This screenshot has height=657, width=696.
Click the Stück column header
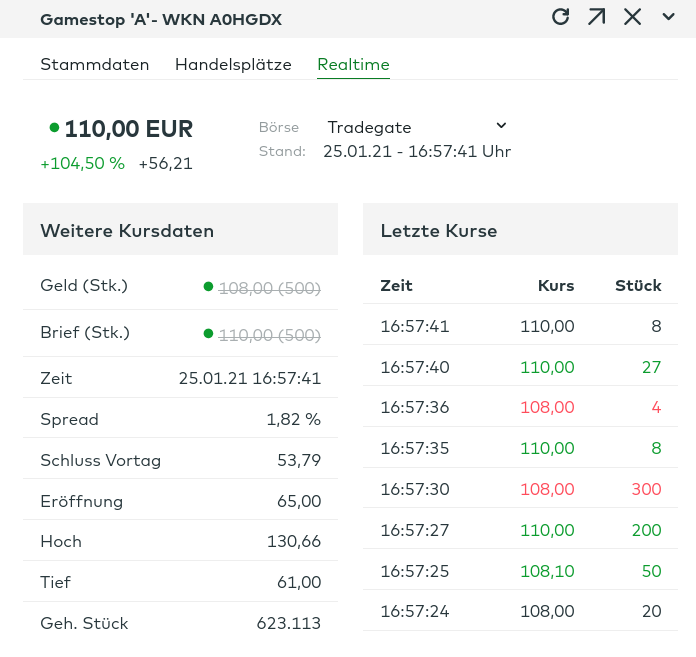[638, 286]
